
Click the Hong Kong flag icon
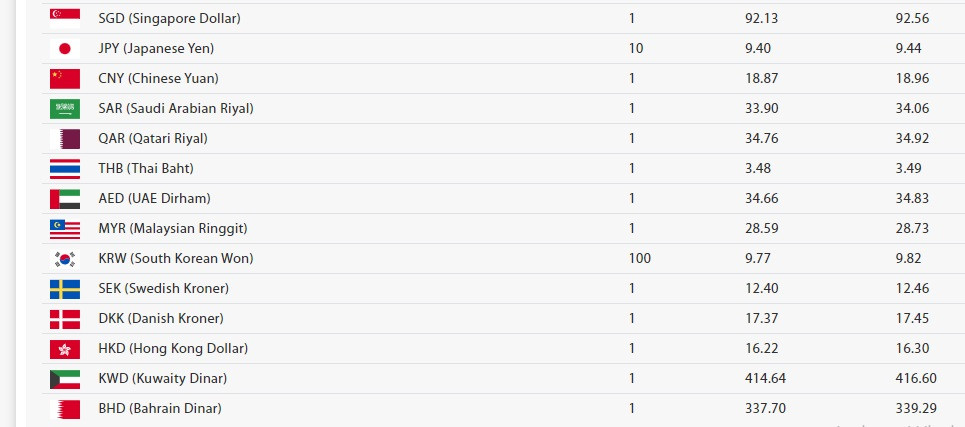65,349
